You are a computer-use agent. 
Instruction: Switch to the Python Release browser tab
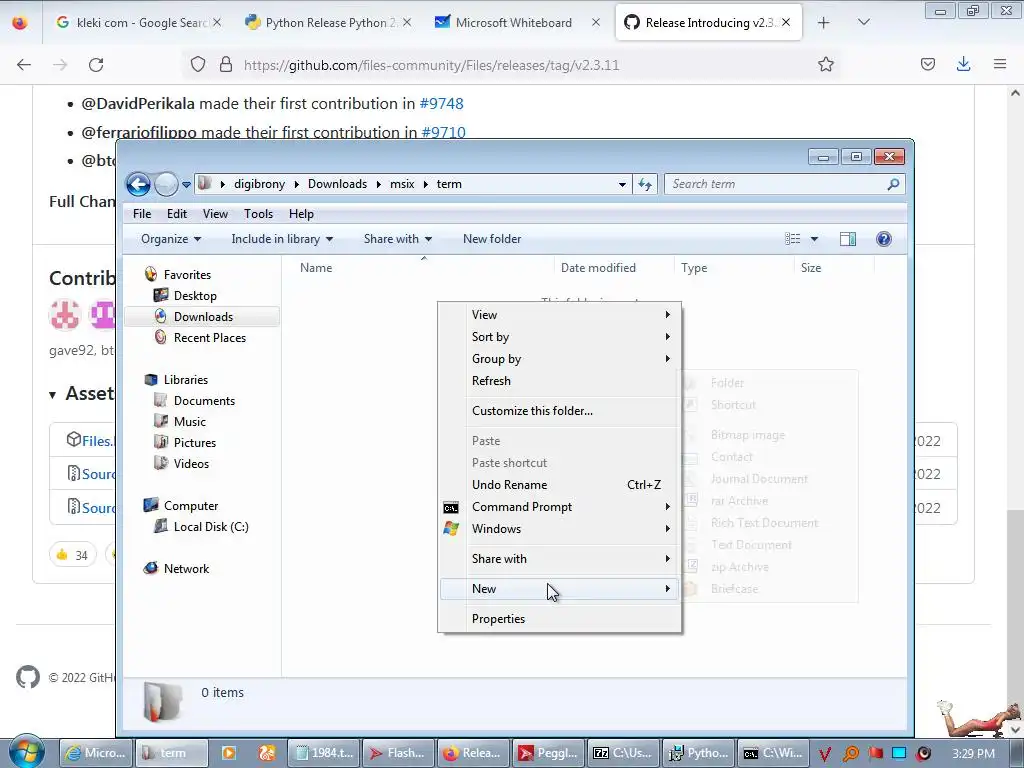330,23
